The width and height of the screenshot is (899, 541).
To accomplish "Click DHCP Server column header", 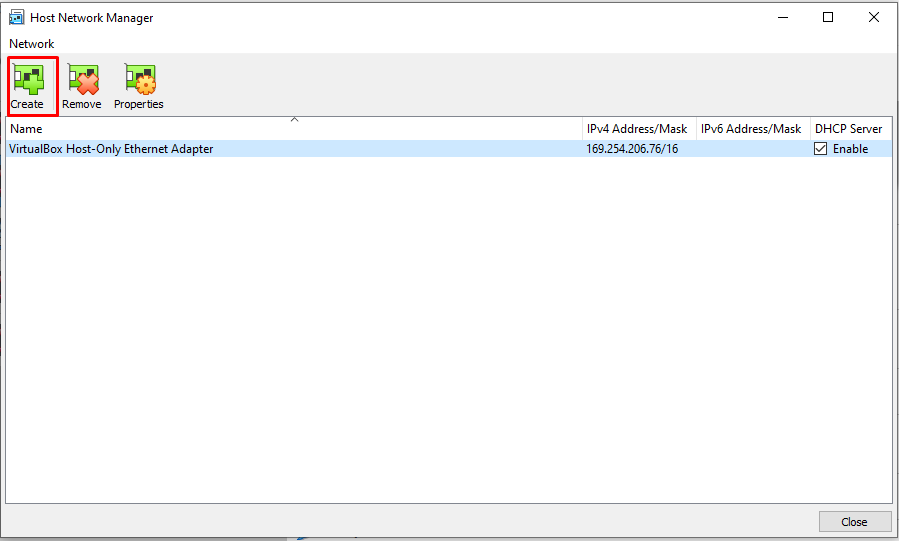I will pyautogui.click(x=850, y=129).
